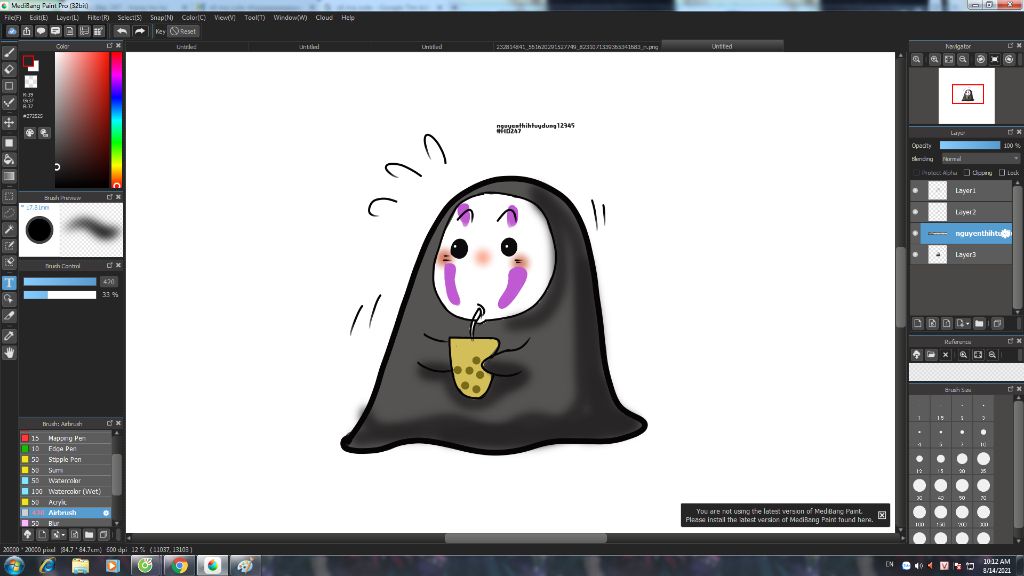
Task: Open gear settings of Airbrush brush
Action: coord(106,513)
